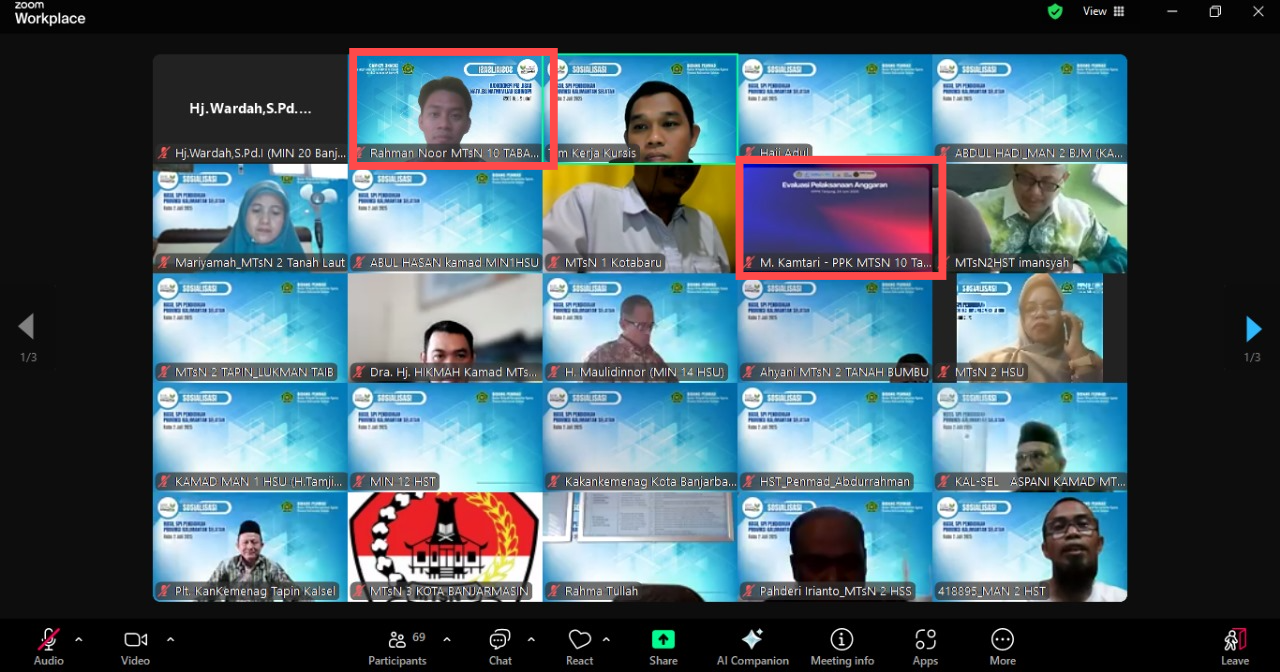Open the View layout menu
The height and width of the screenshot is (672, 1280).
[x=1103, y=11]
